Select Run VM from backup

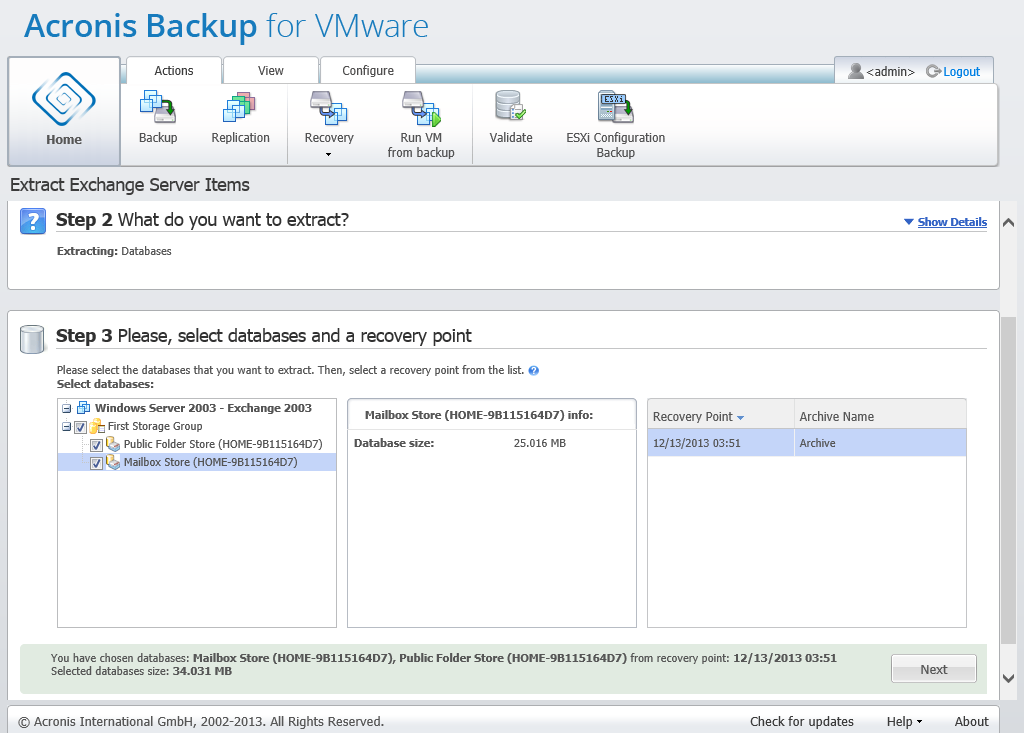[420, 108]
